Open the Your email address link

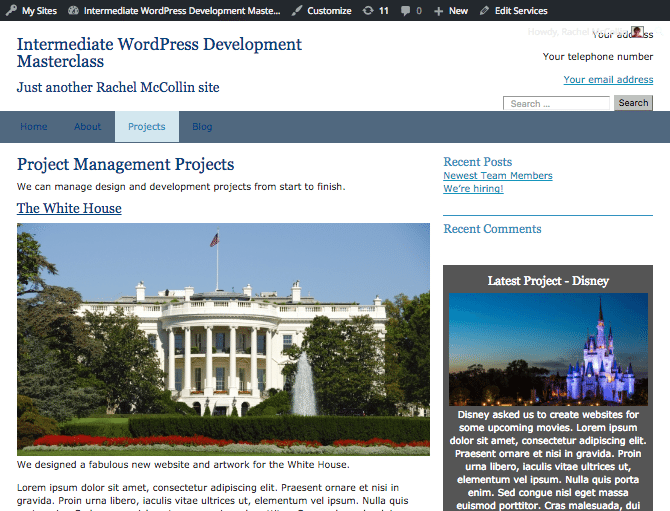(x=608, y=80)
